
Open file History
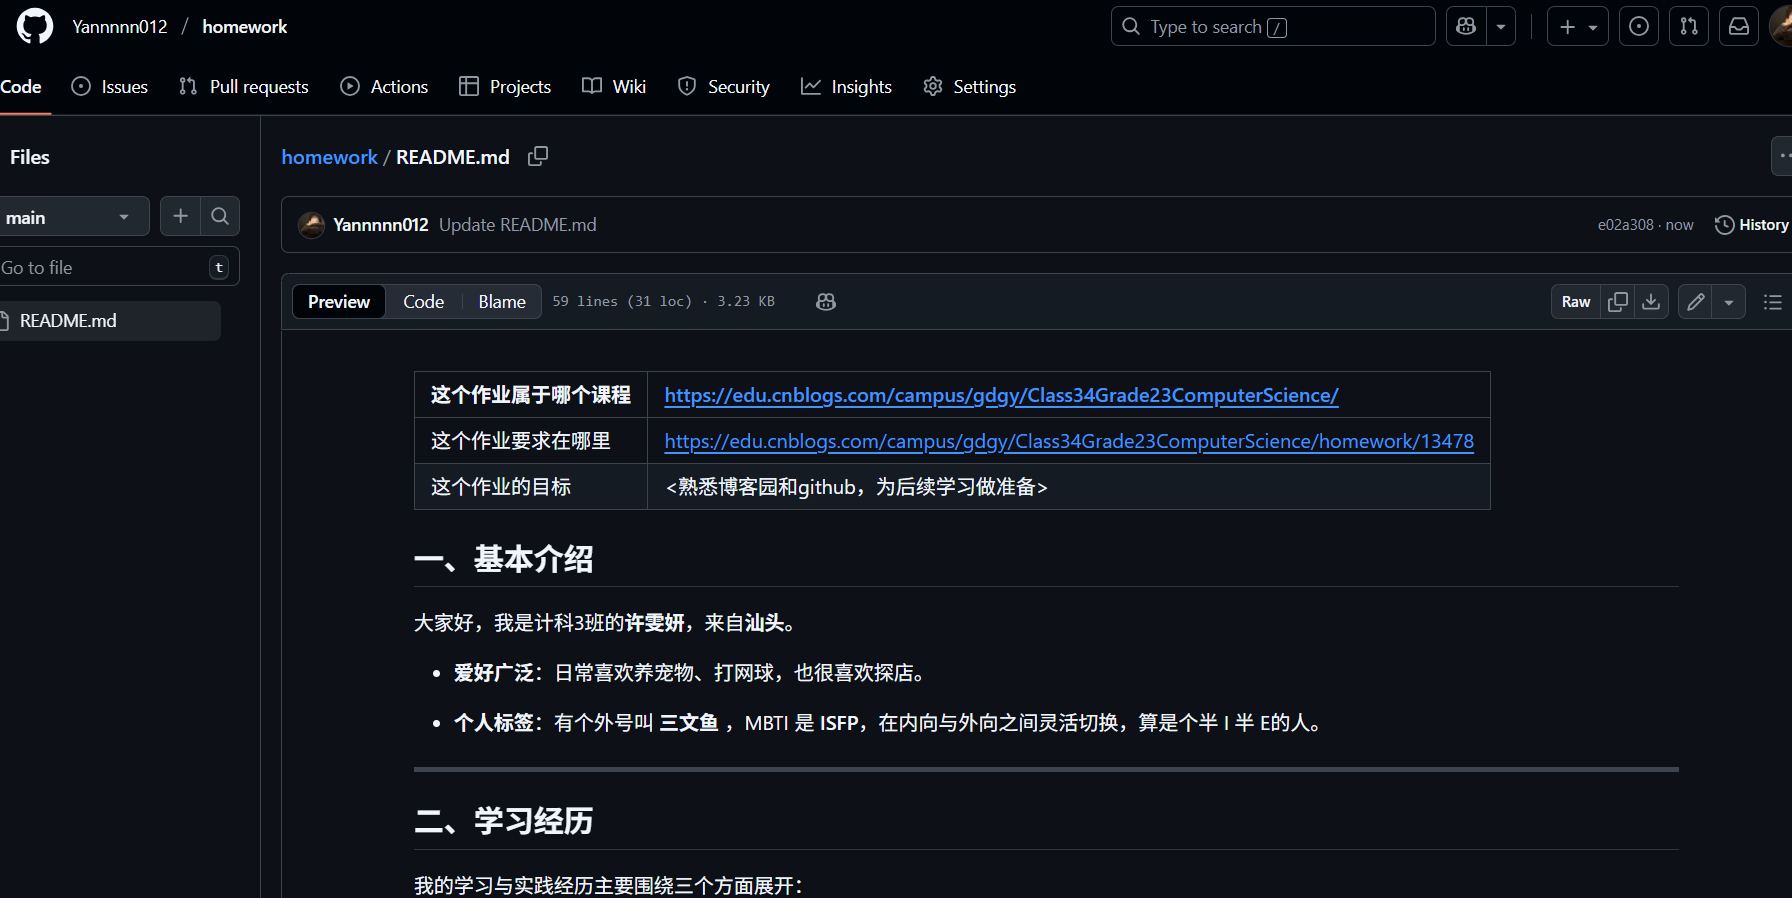1752,225
